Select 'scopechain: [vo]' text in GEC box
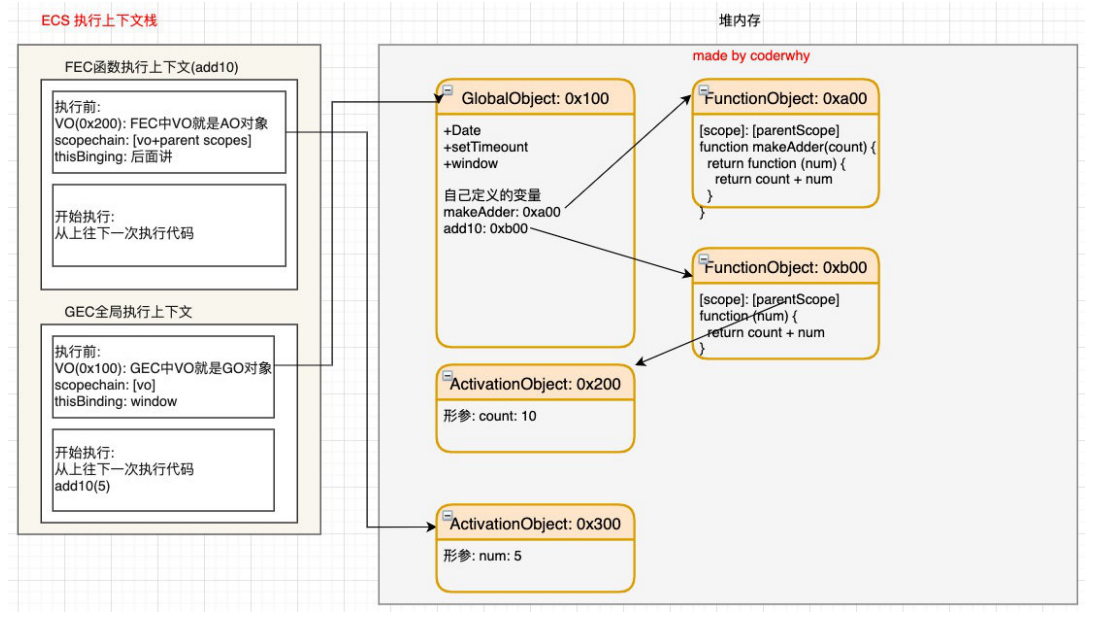 [x=105, y=385]
